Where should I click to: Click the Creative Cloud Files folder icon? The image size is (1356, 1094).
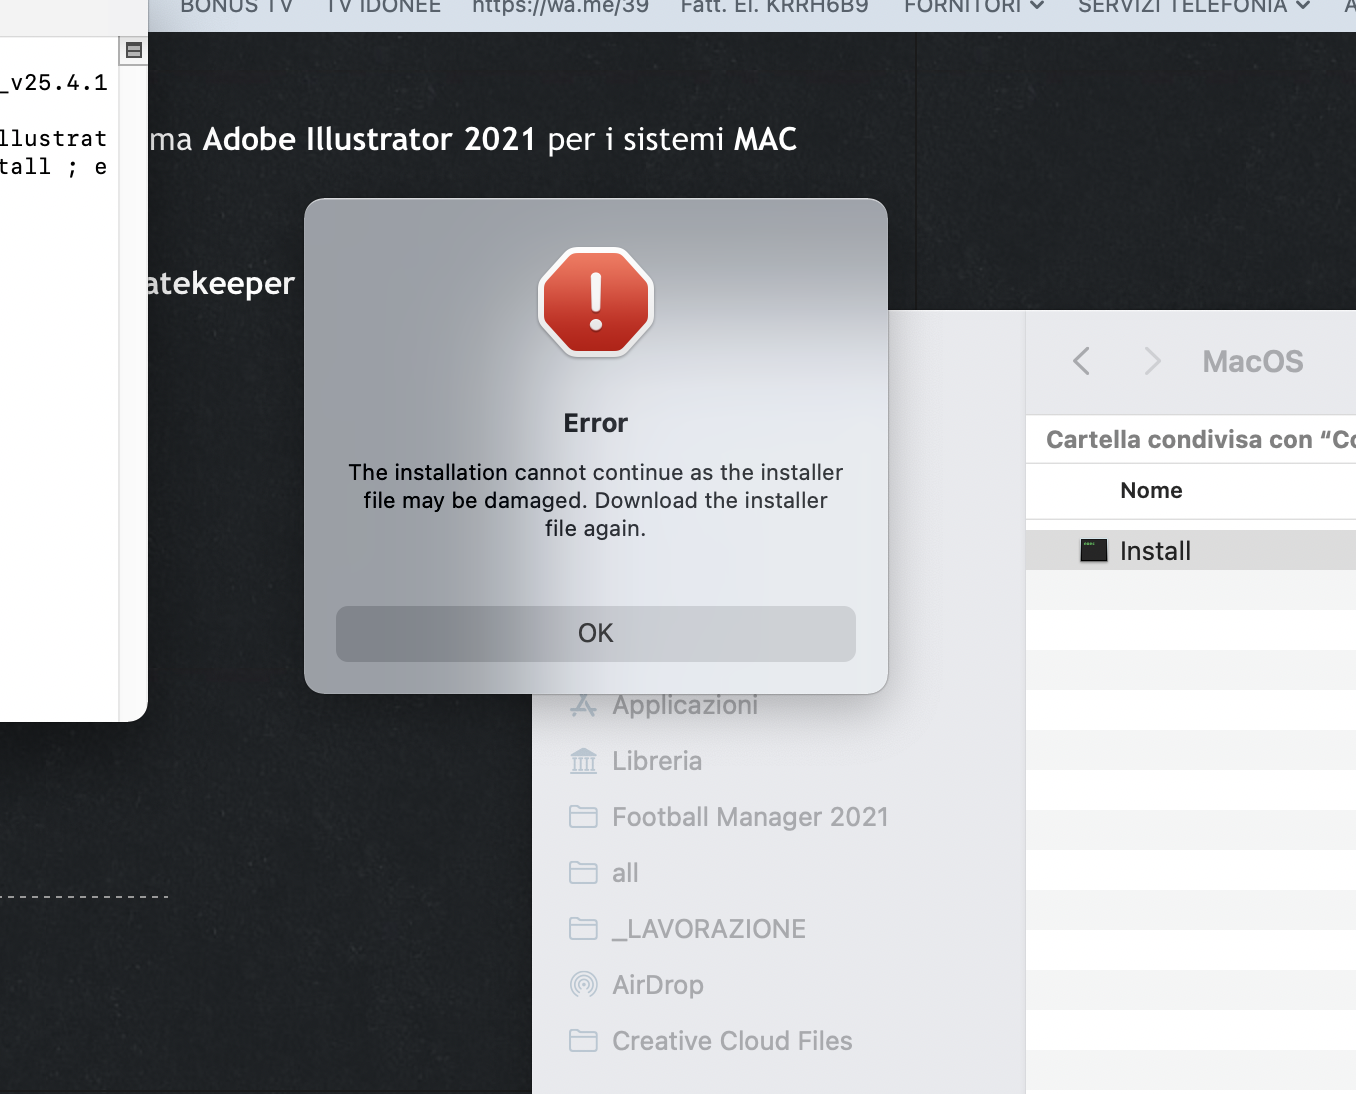(583, 1041)
